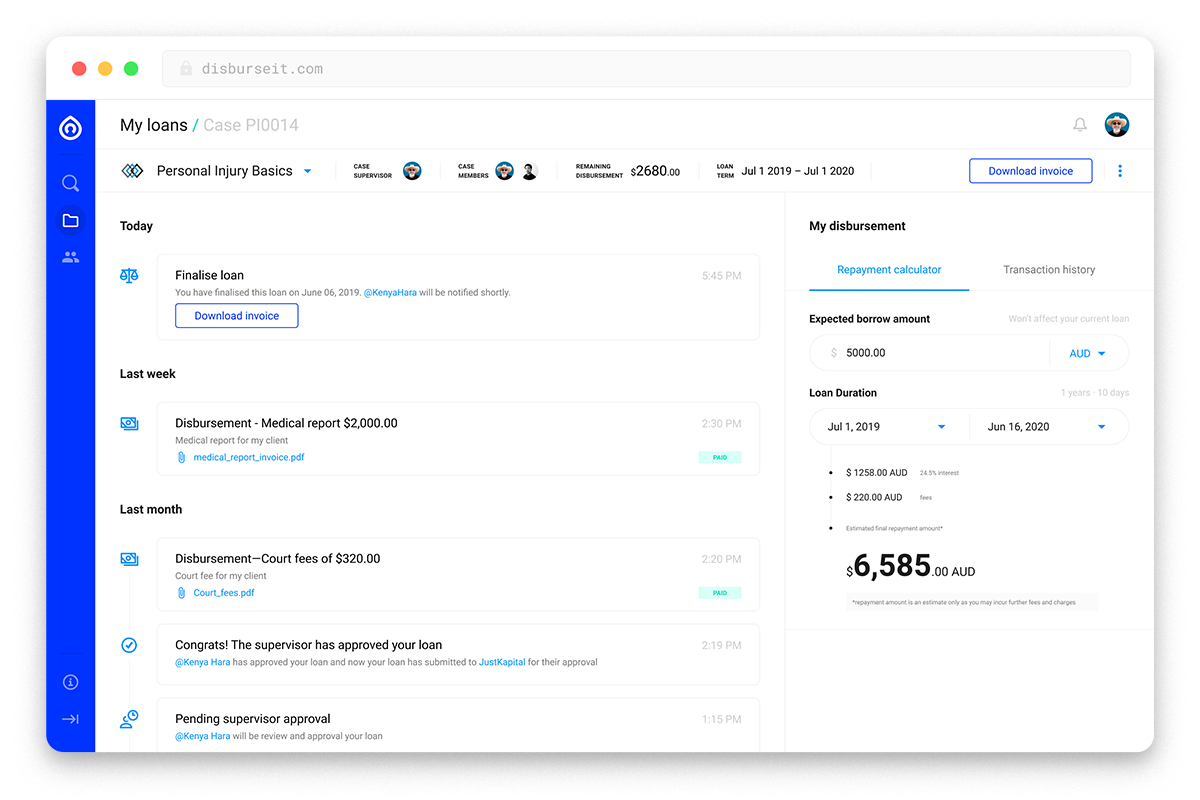This screenshot has height=800, width=1200.
Task: Click the PAID badge on Medical report
Action: click(x=720, y=457)
